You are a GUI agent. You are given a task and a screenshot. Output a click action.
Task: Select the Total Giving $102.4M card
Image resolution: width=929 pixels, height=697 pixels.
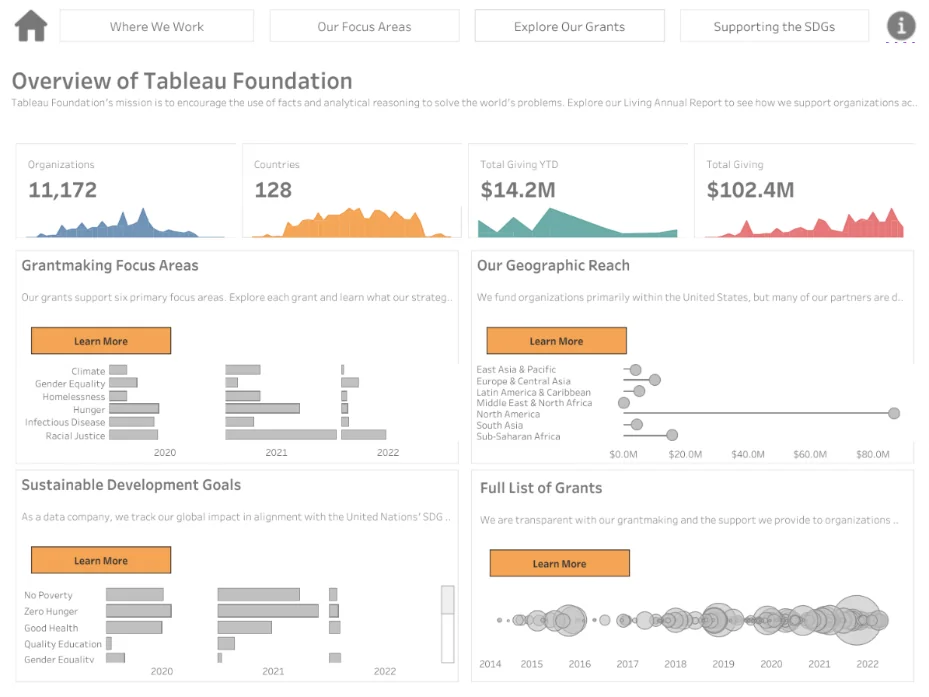(x=804, y=191)
